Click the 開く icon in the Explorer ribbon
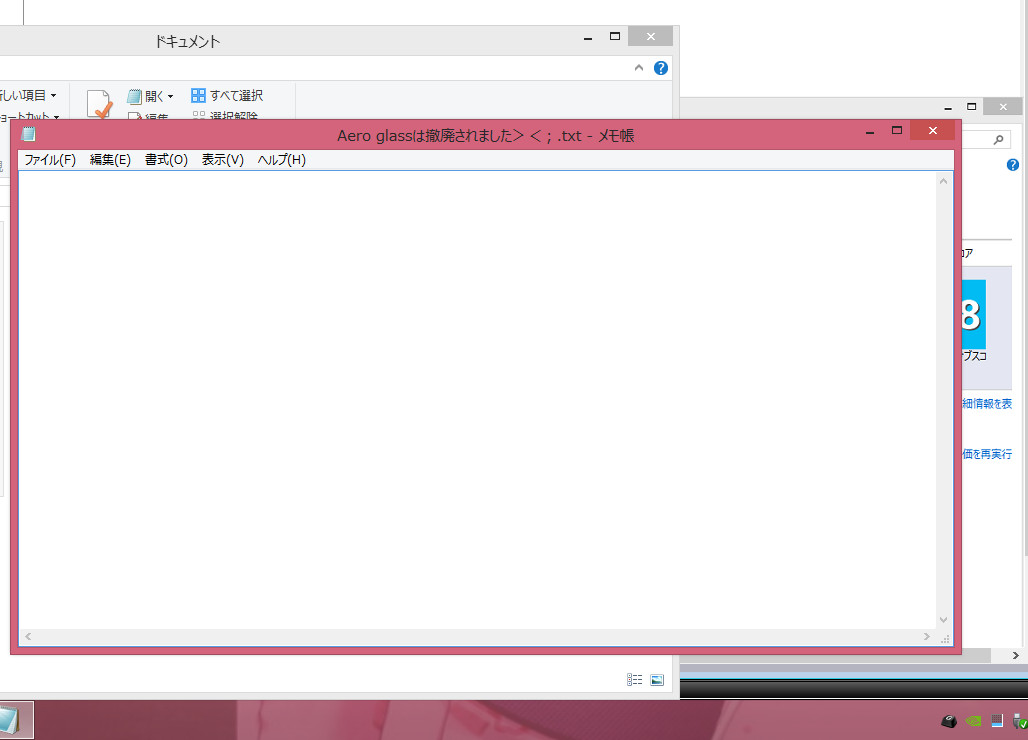This screenshot has height=740, width=1028. 134,96
